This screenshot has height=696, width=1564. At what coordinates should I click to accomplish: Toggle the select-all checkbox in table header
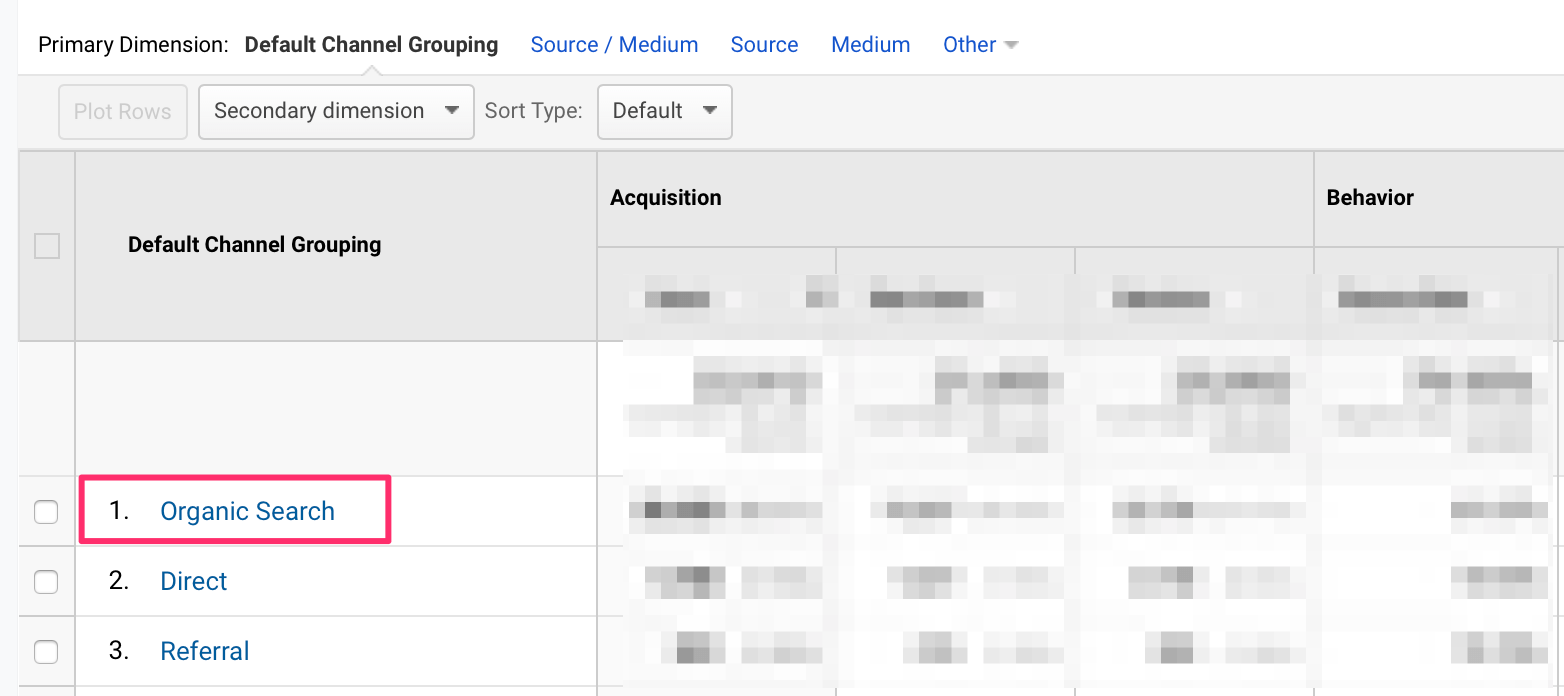pos(47,246)
